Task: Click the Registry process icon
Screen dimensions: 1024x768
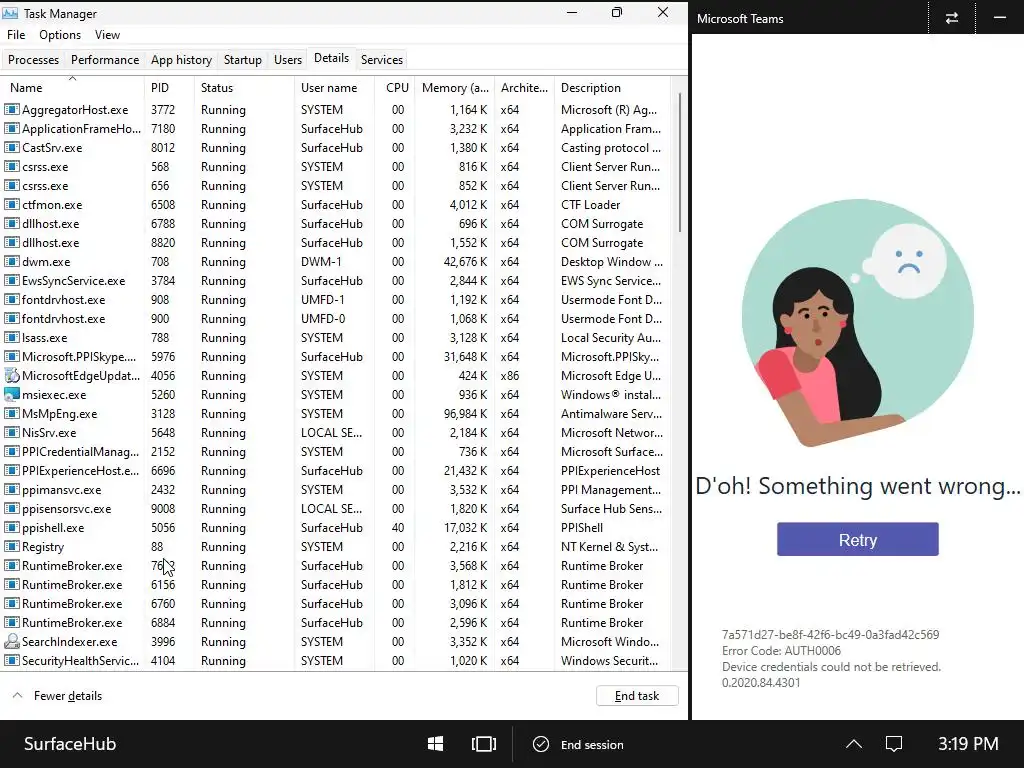Action: [x=12, y=546]
